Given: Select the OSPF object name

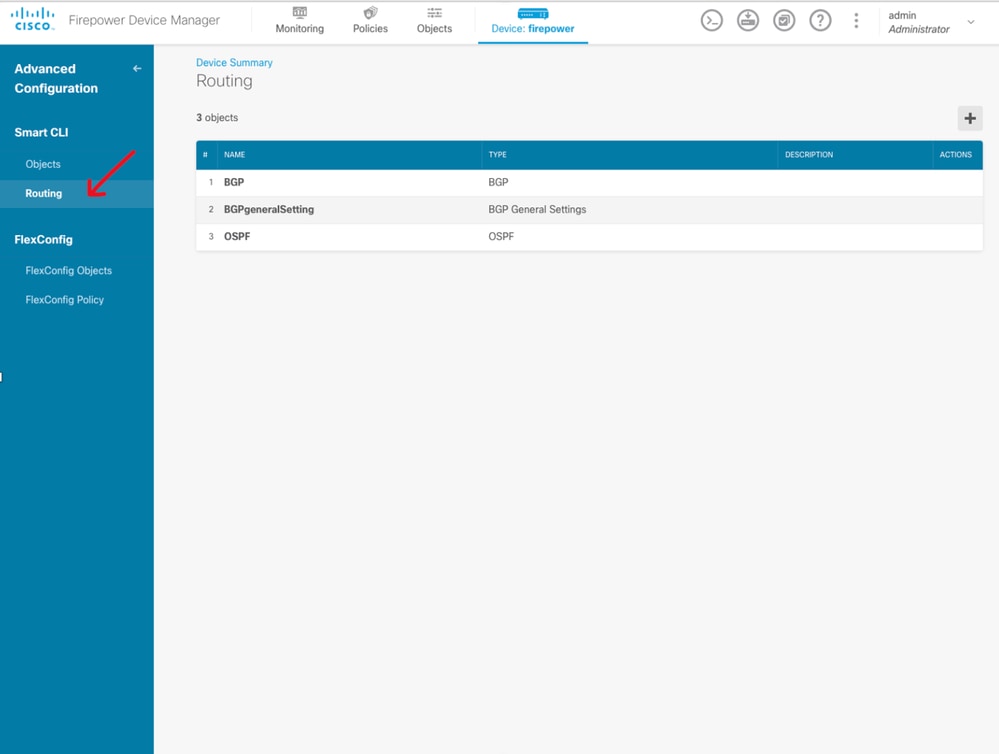Looking at the screenshot, I should click(237, 236).
